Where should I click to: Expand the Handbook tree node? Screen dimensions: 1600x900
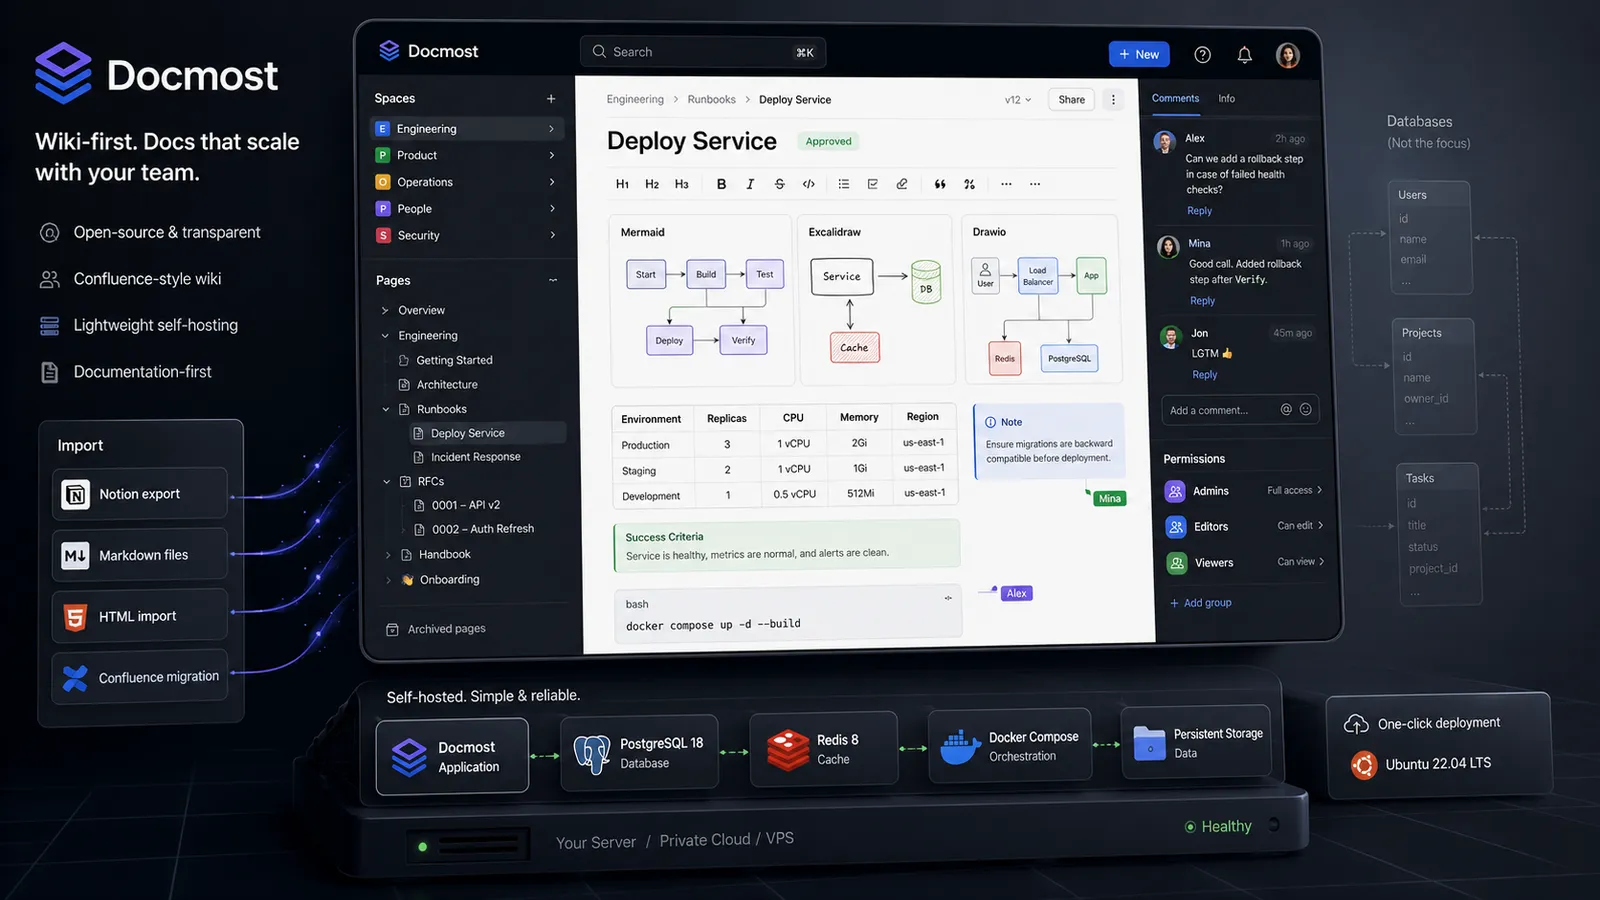[388, 555]
